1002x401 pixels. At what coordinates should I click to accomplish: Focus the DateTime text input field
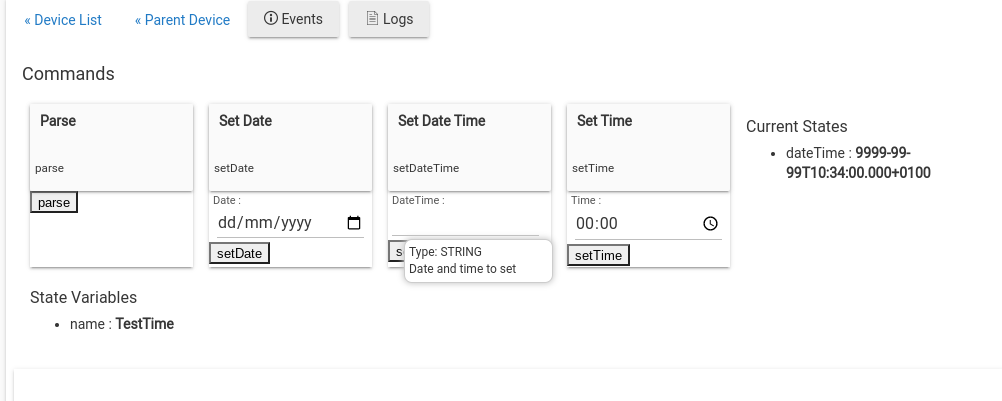click(465, 223)
